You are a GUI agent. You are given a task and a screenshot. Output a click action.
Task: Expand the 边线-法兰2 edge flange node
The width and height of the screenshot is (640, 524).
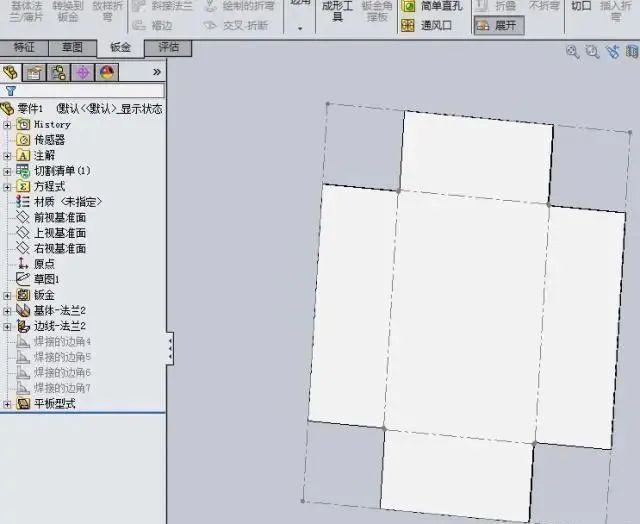7,326
